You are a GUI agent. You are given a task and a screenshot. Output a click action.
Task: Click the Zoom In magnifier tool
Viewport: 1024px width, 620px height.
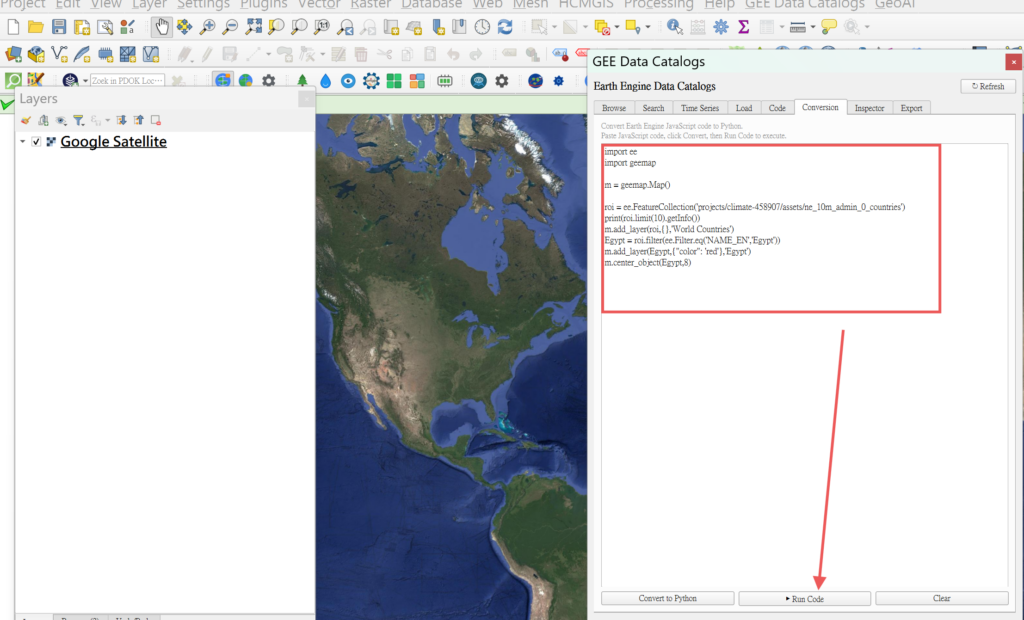point(208,26)
